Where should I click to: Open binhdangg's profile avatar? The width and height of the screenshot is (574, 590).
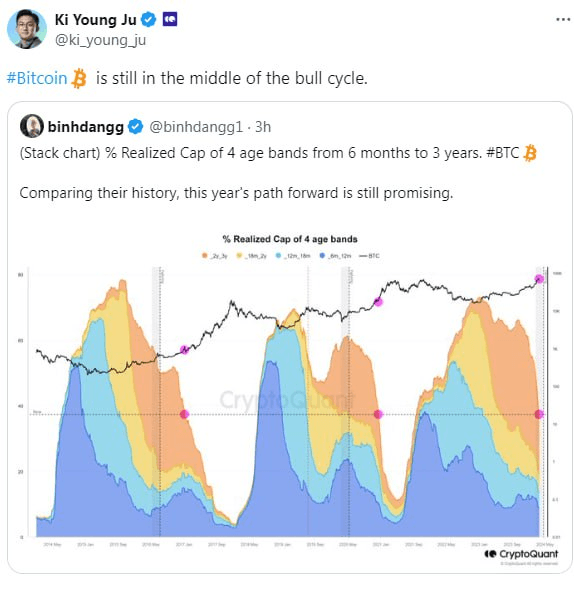coord(32,126)
